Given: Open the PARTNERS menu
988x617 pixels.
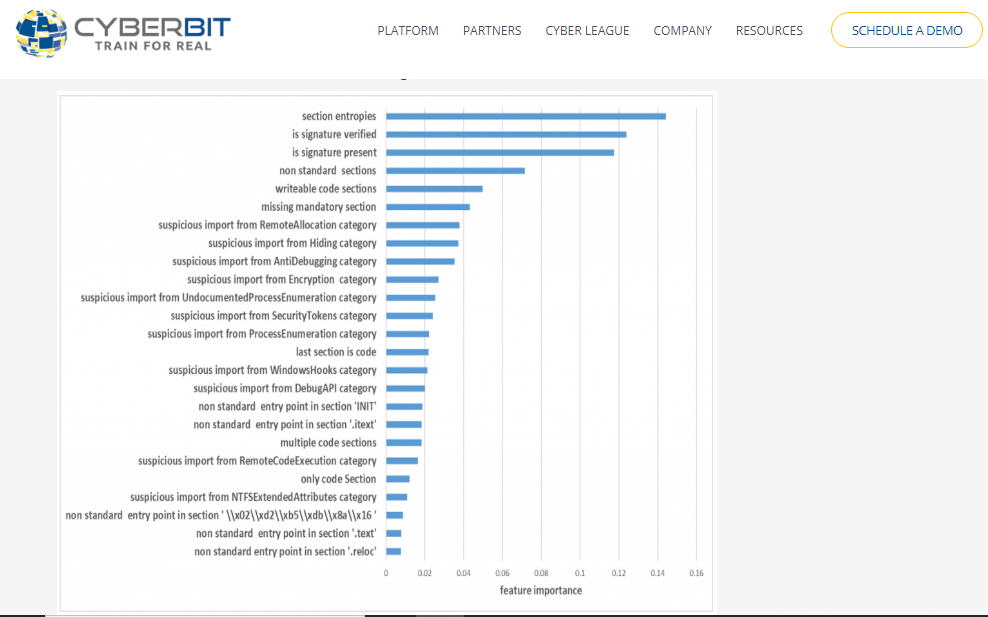Looking at the screenshot, I should point(492,30).
